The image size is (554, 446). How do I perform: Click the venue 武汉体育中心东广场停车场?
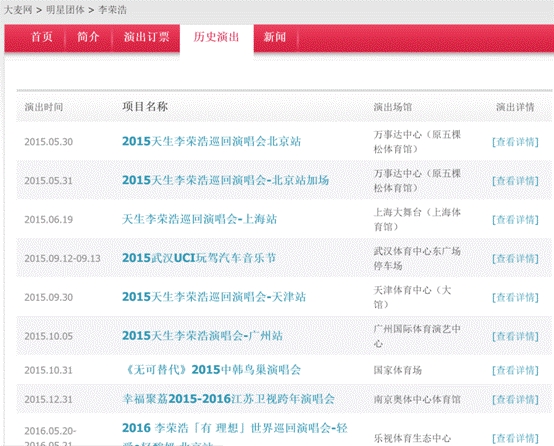click(x=417, y=258)
